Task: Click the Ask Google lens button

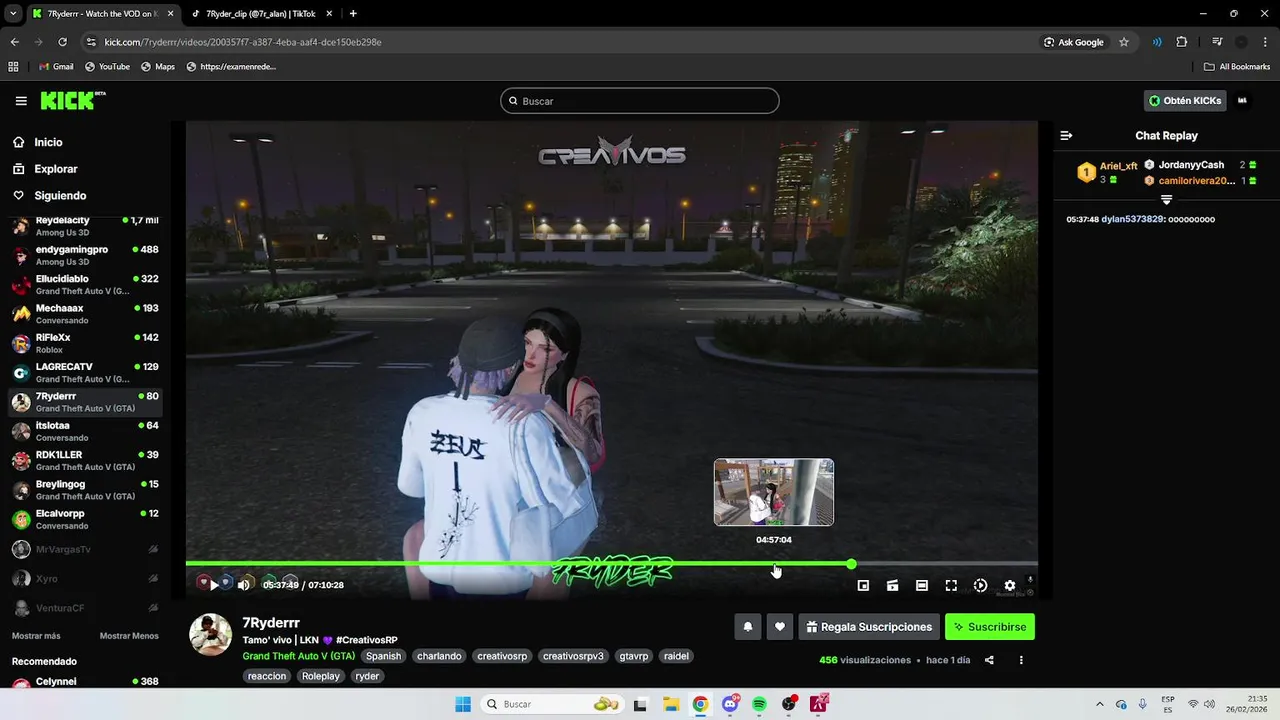Action: coord(1074,42)
